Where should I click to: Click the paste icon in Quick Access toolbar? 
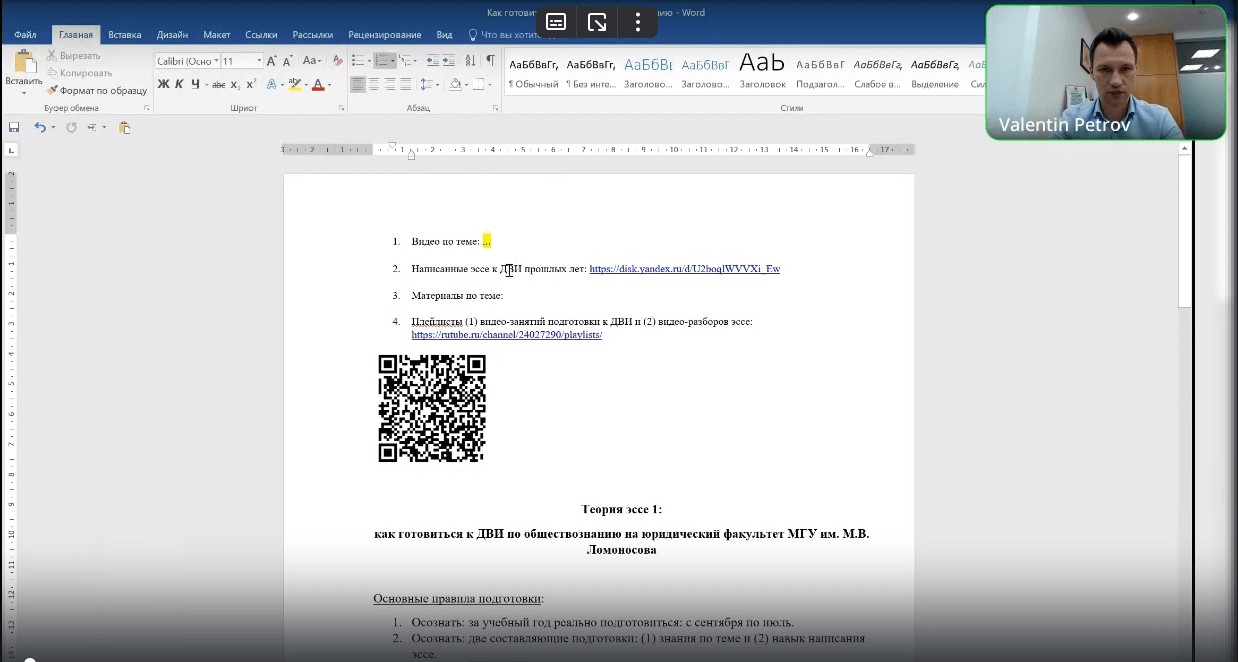pos(124,127)
